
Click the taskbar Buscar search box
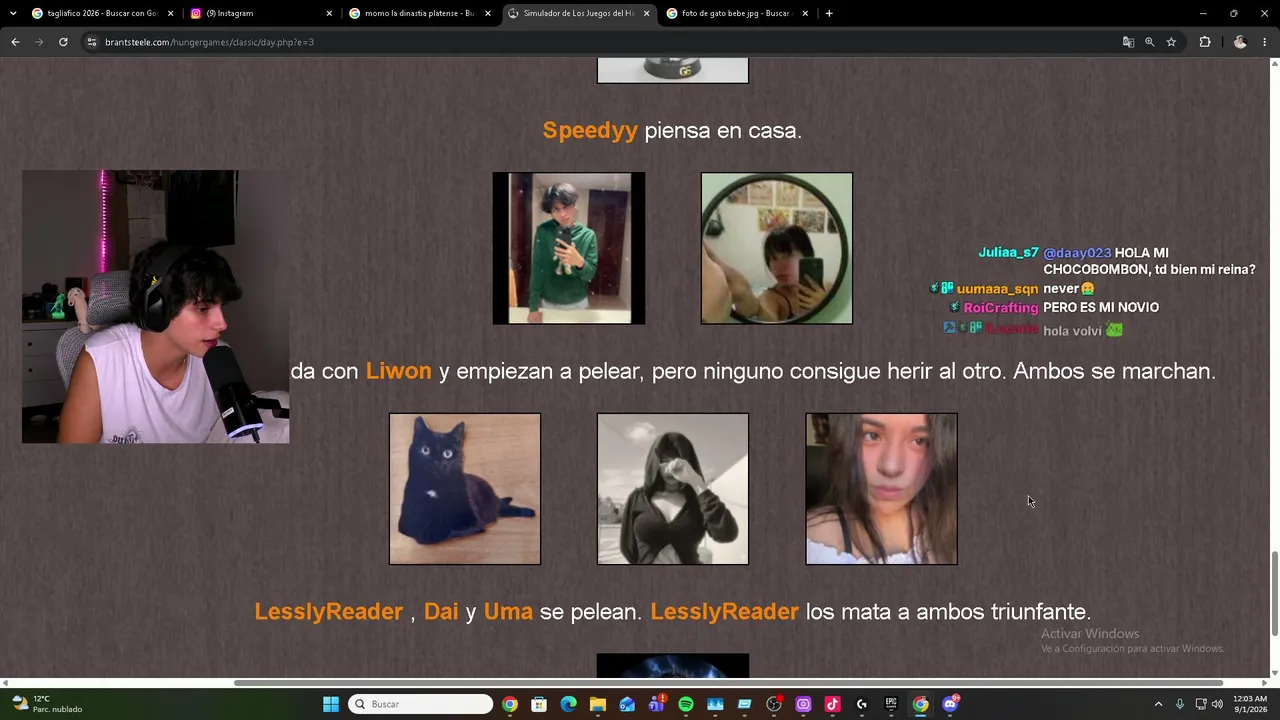pyautogui.click(x=421, y=704)
